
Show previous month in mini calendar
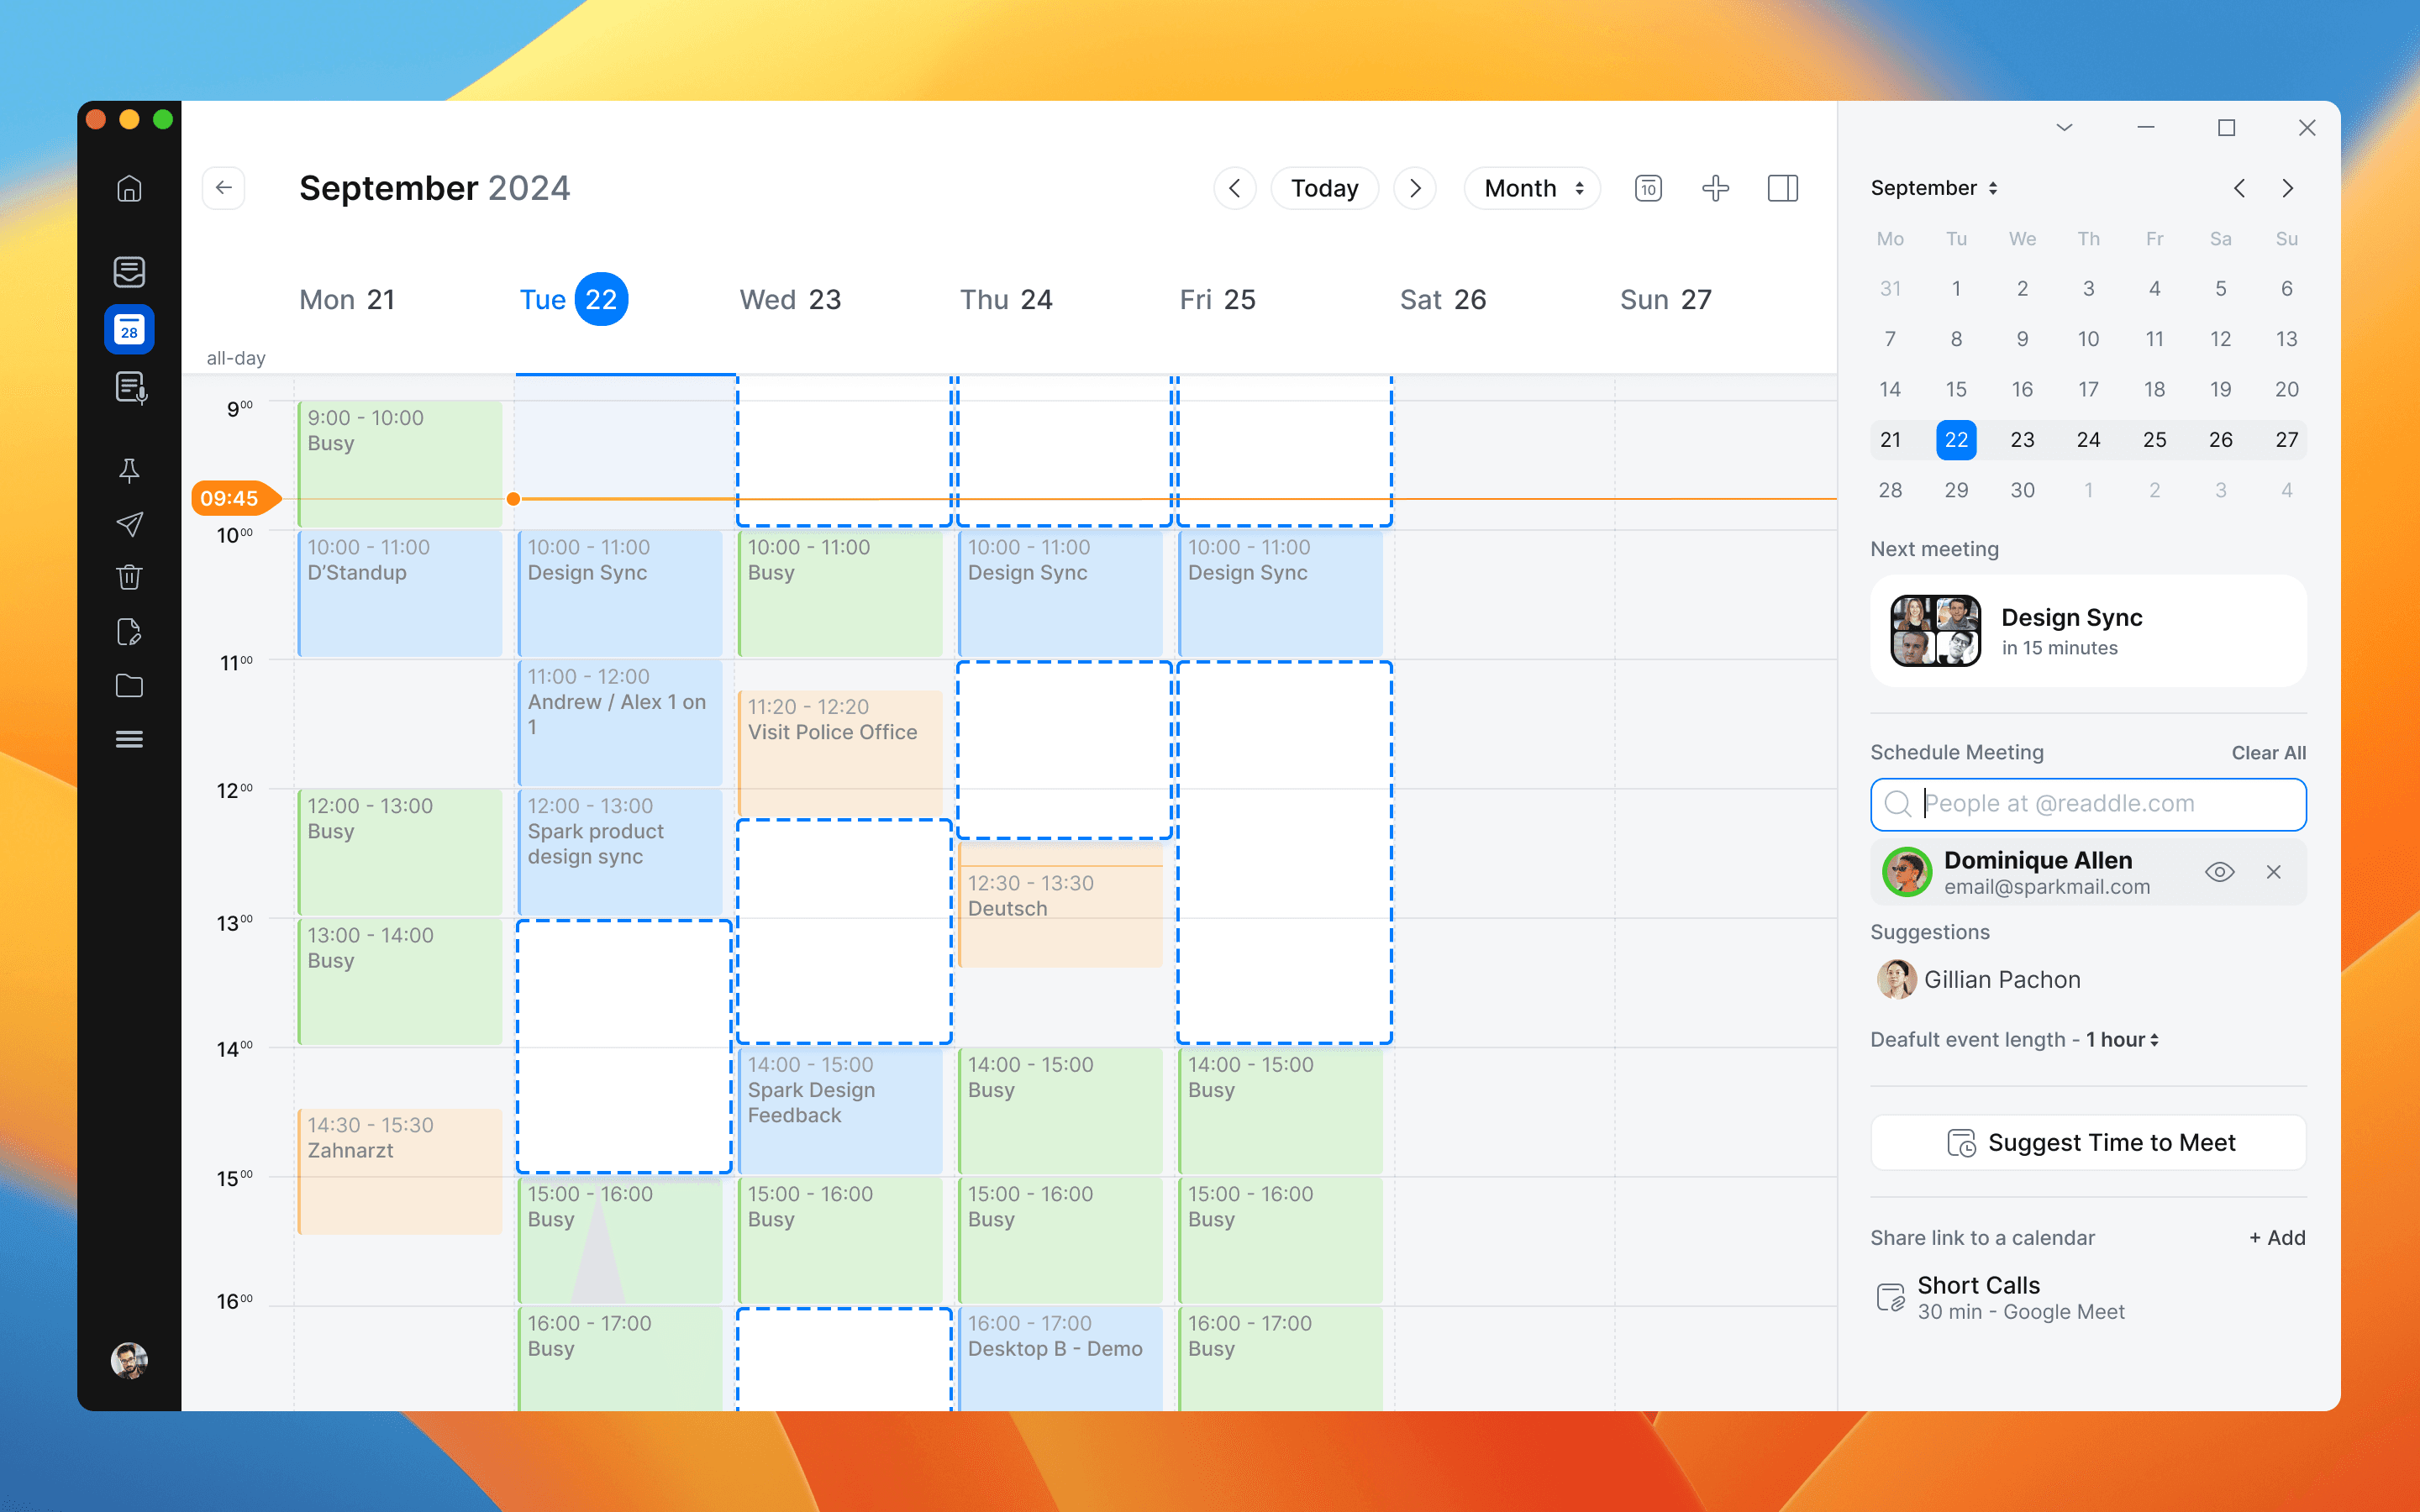pos(2239,188)
